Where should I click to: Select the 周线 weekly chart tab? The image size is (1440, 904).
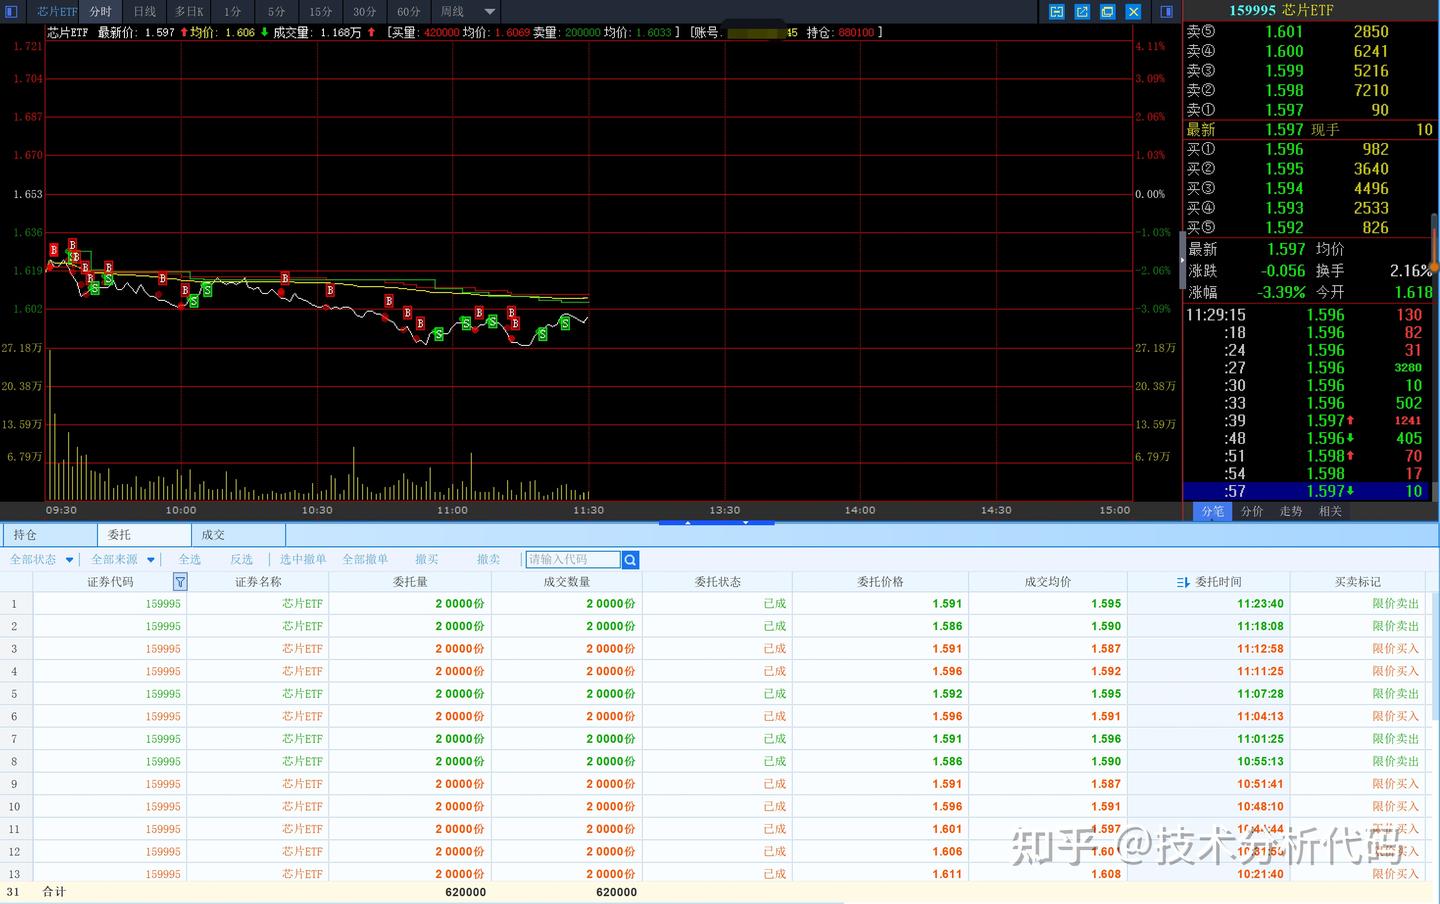coord(452,12)
